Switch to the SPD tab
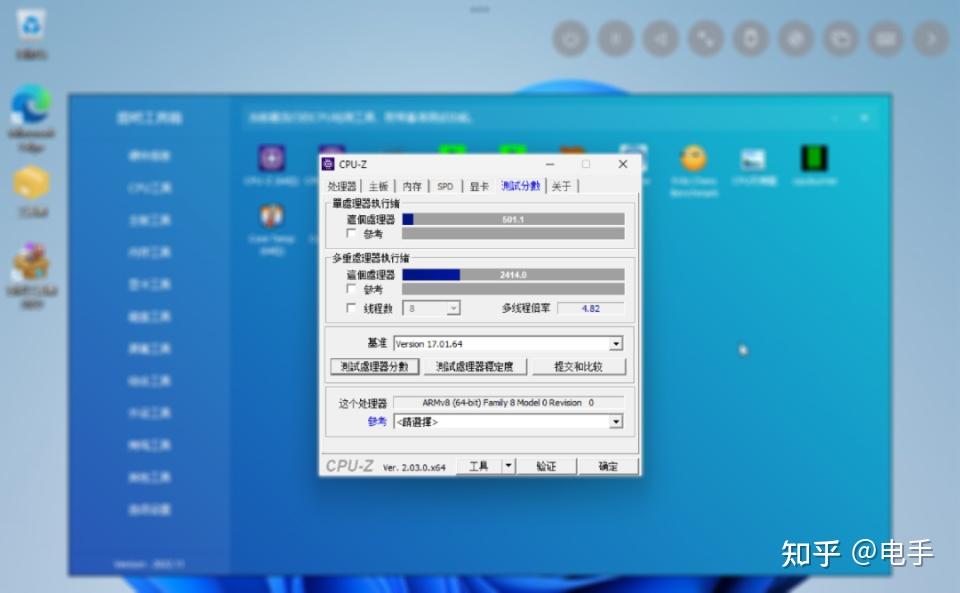The width and height of the screenshot is (960, 593). pos(444,185)
